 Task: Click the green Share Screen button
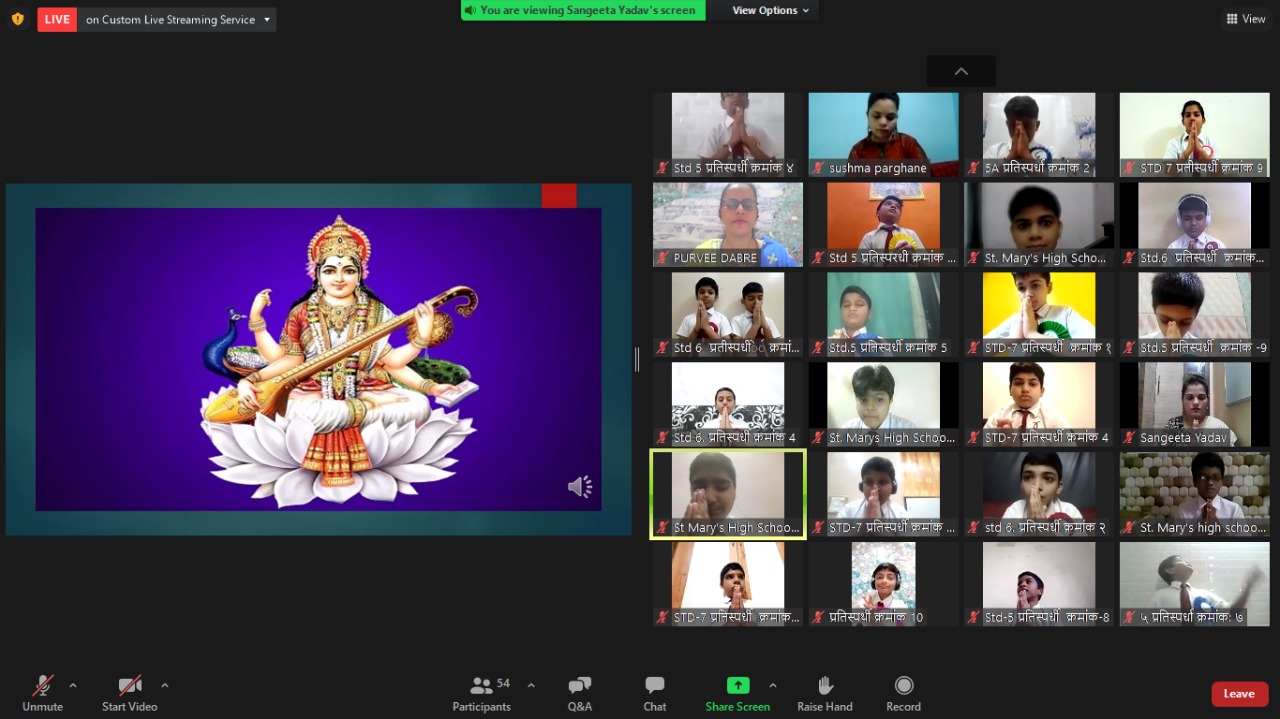(x=738, y=692)
